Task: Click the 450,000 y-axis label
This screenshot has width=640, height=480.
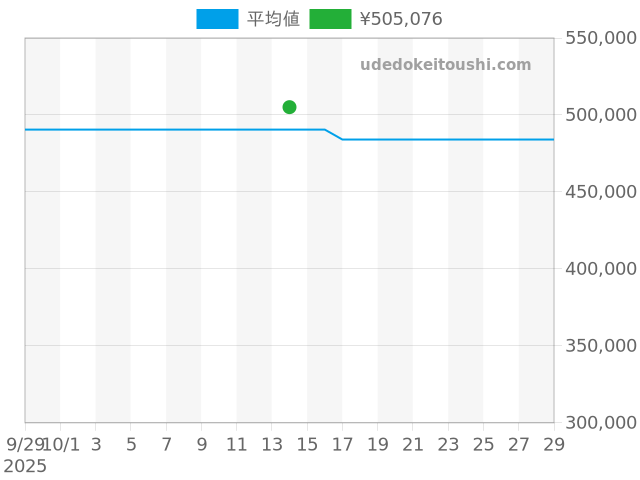Action: (x=601, y=192)
